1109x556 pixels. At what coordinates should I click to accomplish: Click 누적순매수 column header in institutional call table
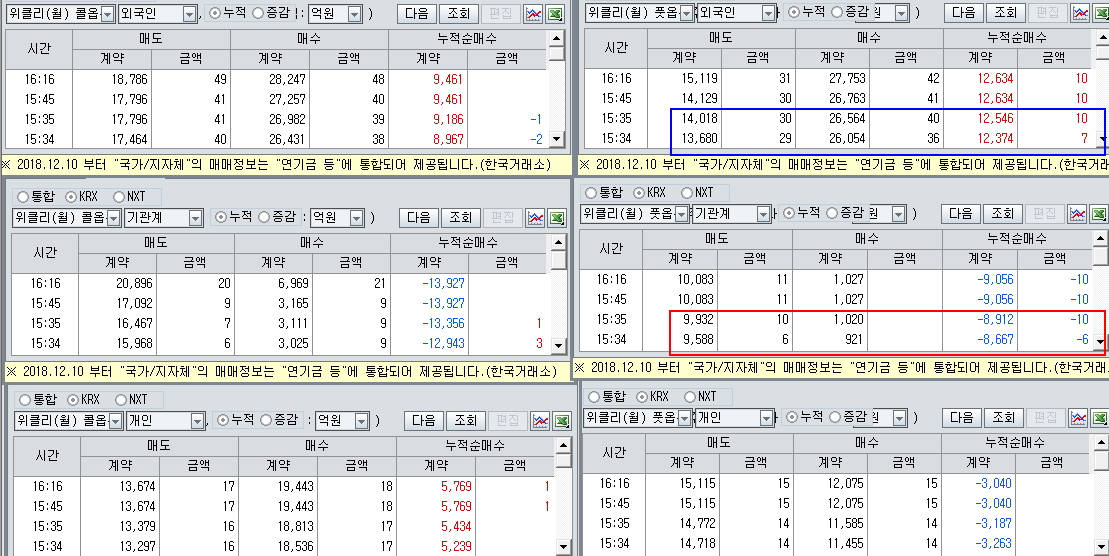pyautogui.click(x=468, y=243)
